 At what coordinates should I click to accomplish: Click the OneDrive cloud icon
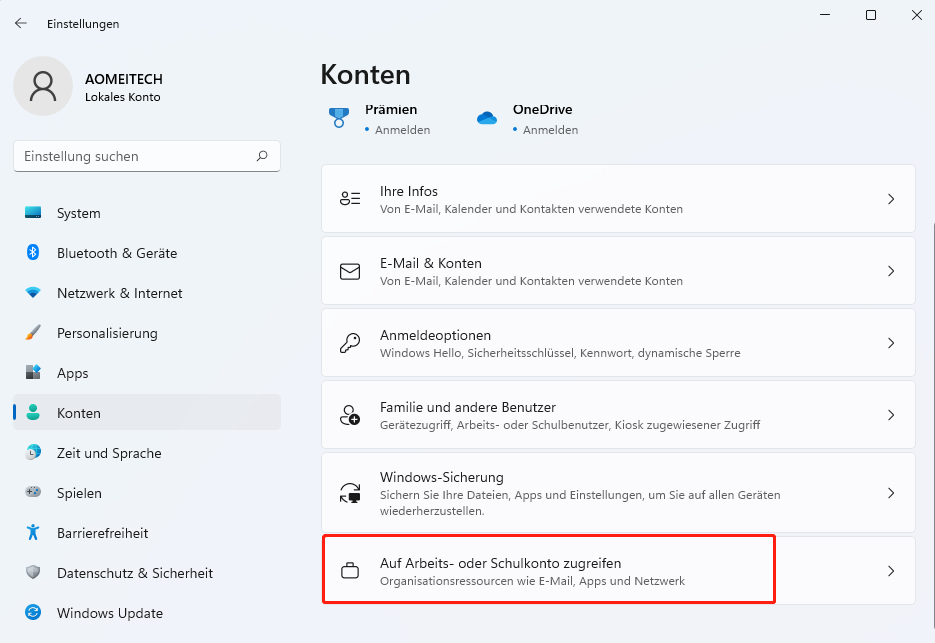coord(487,118)
